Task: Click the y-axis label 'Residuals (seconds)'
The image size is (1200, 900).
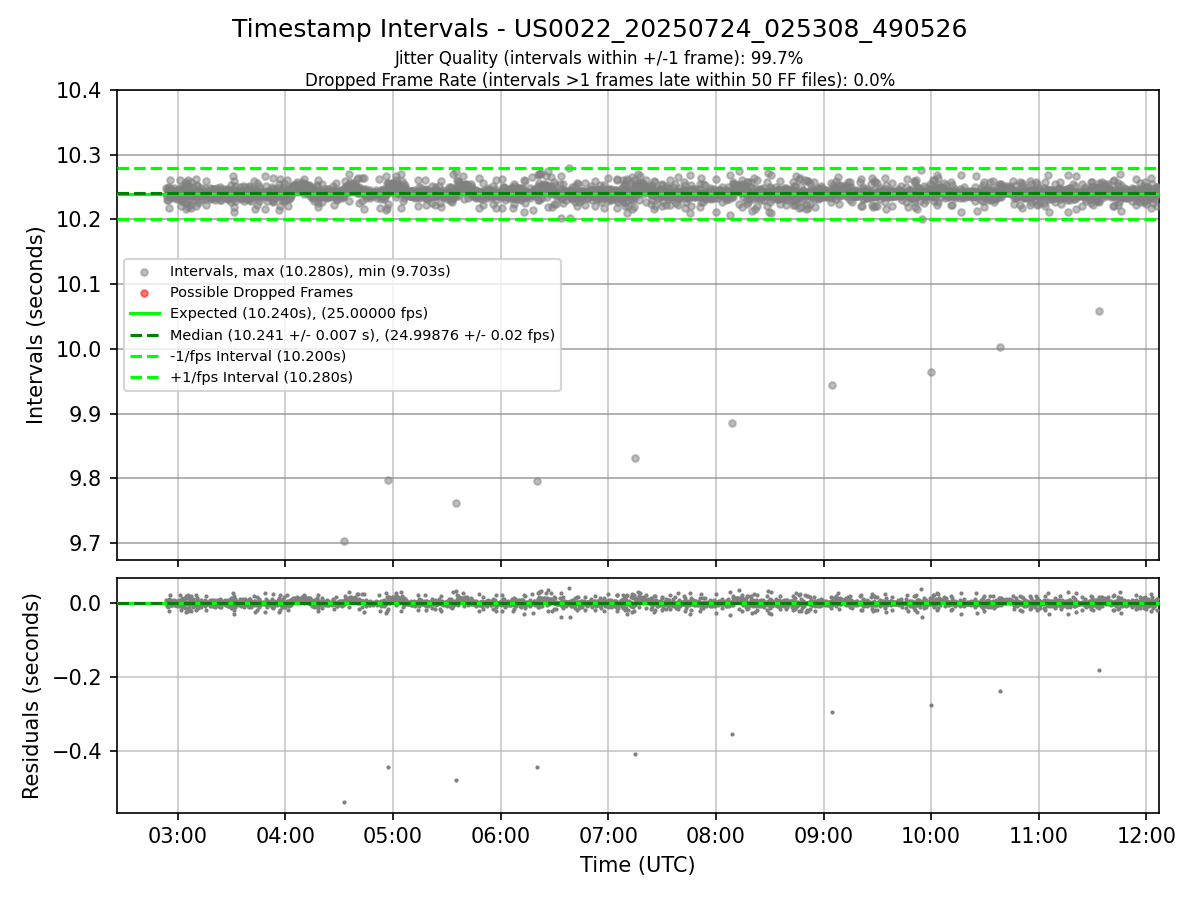Action: (x=31, y=696)
